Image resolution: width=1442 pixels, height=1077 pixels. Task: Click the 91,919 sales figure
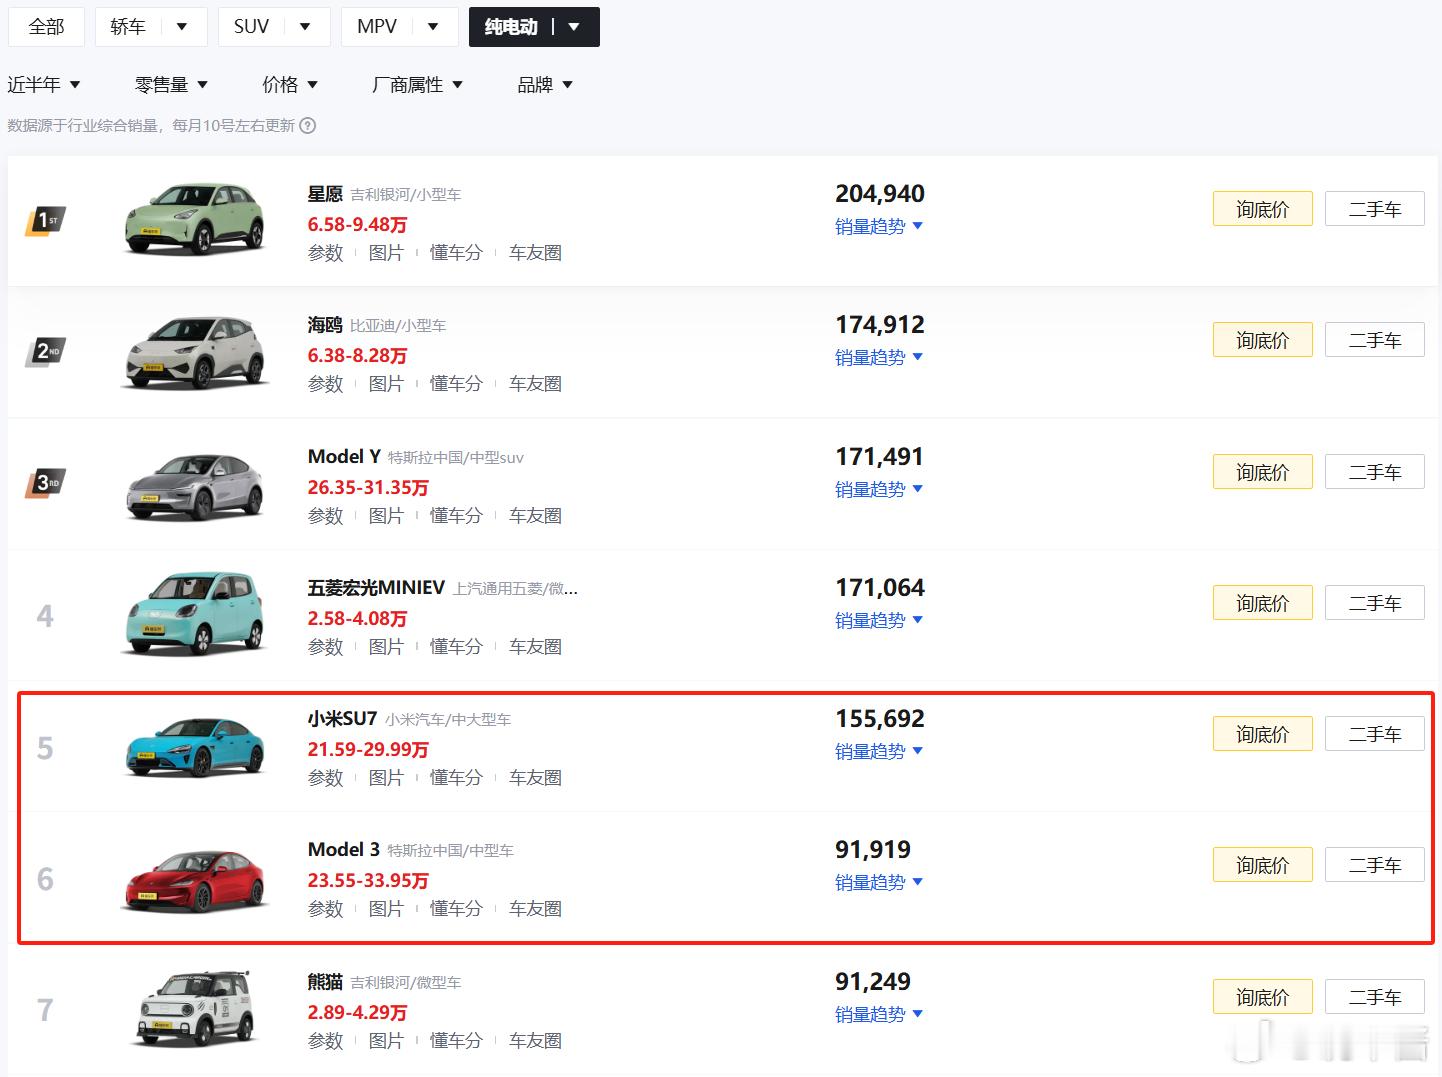click(x=873, y=850)
